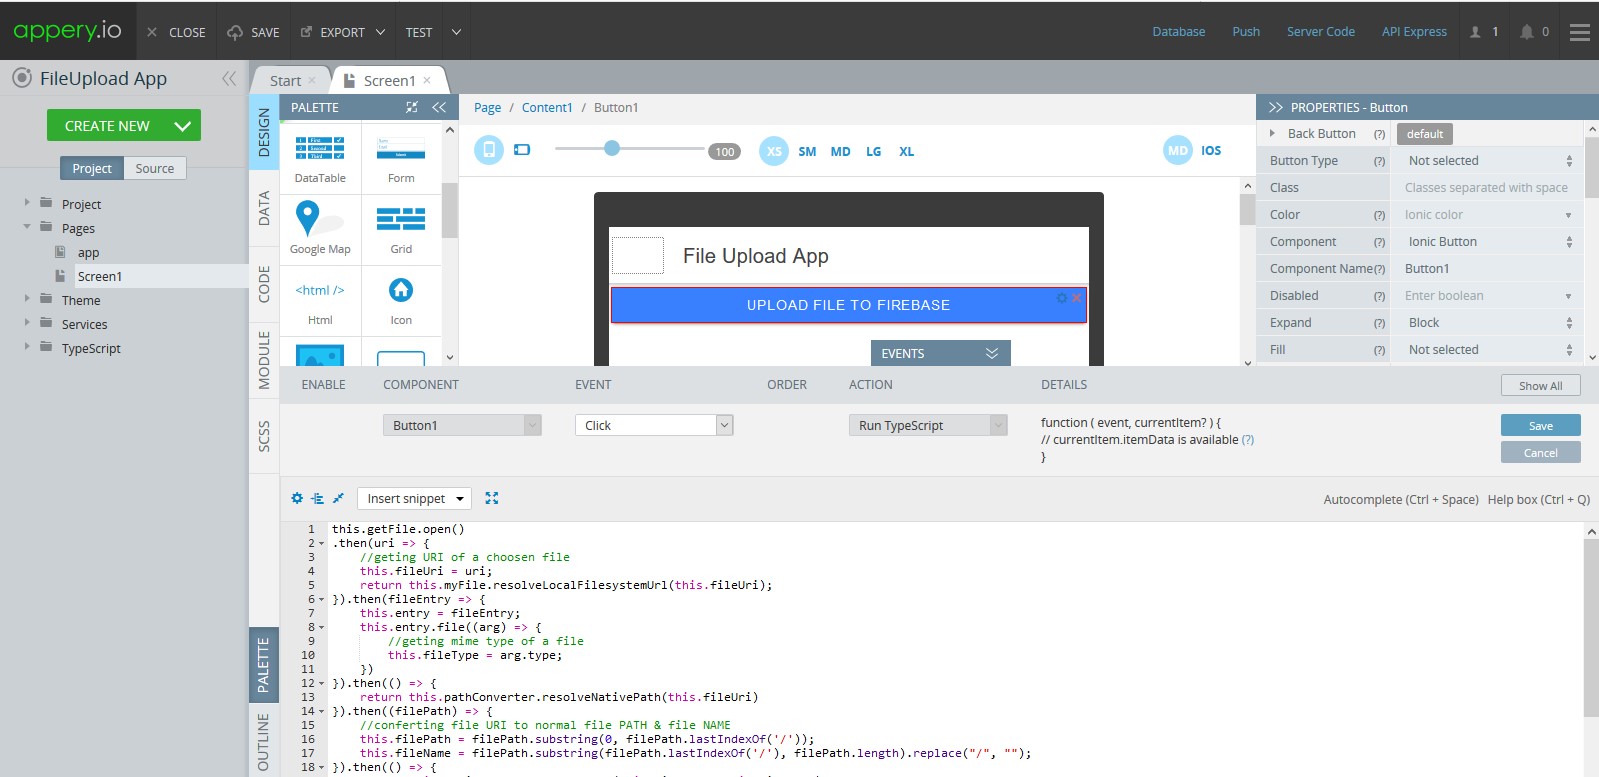Click the Content1 breadcrumb link

coord(547,108)
